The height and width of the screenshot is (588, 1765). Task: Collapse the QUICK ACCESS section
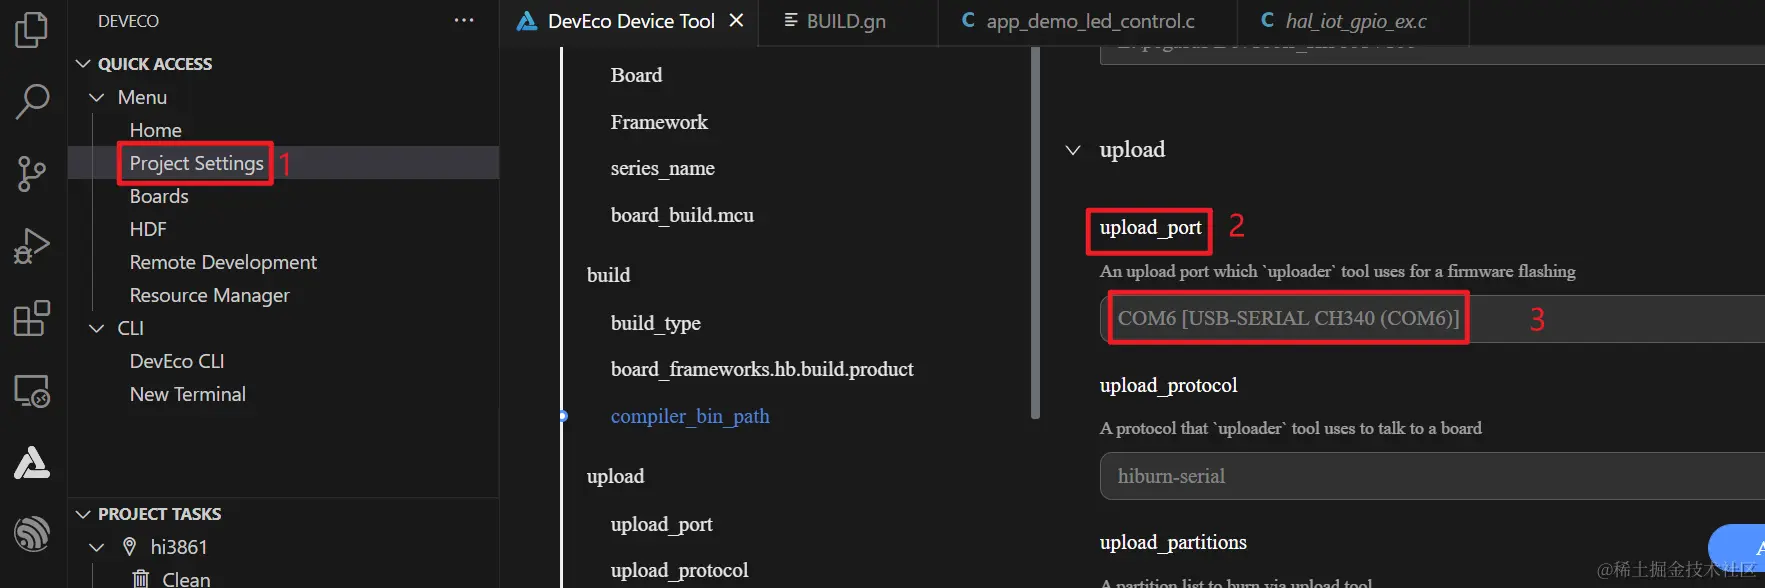coord(83,64)
